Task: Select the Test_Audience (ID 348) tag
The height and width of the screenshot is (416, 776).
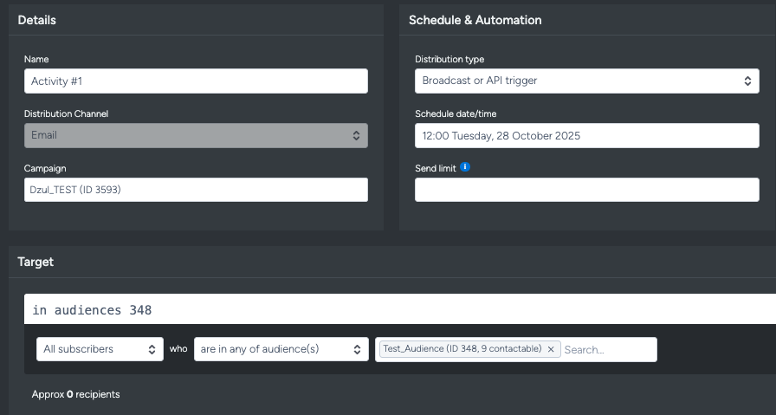Action: pyautogui.click(x=461, y=350)
